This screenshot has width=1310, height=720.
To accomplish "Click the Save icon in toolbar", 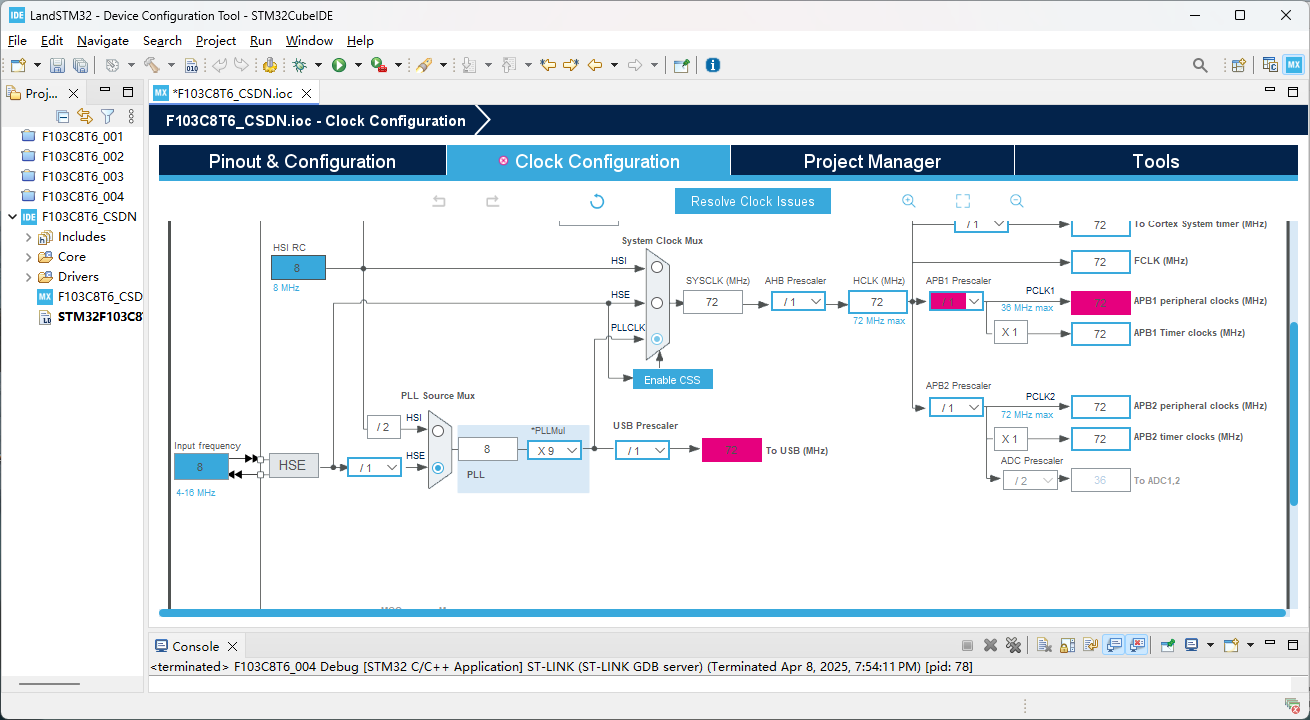I will tap(57, 65).
